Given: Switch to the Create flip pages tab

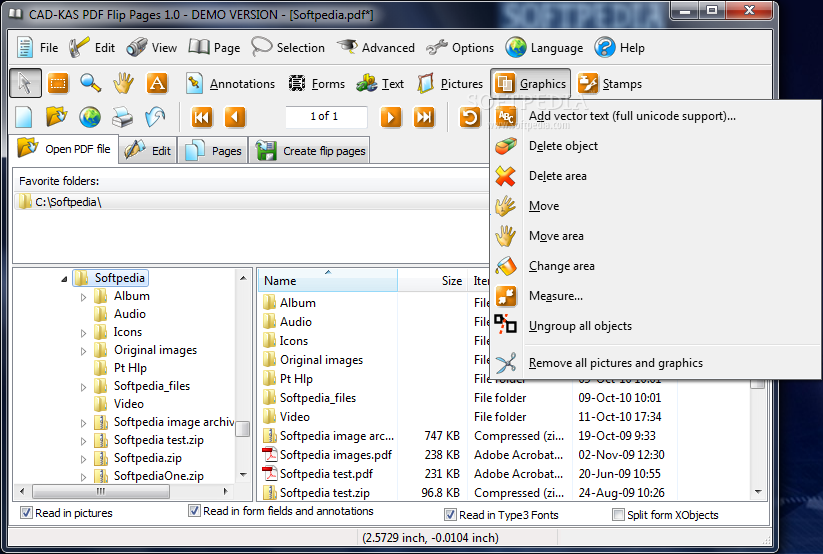Looking at the screenshot, I should pyautogui.click(x=310, y=151).
